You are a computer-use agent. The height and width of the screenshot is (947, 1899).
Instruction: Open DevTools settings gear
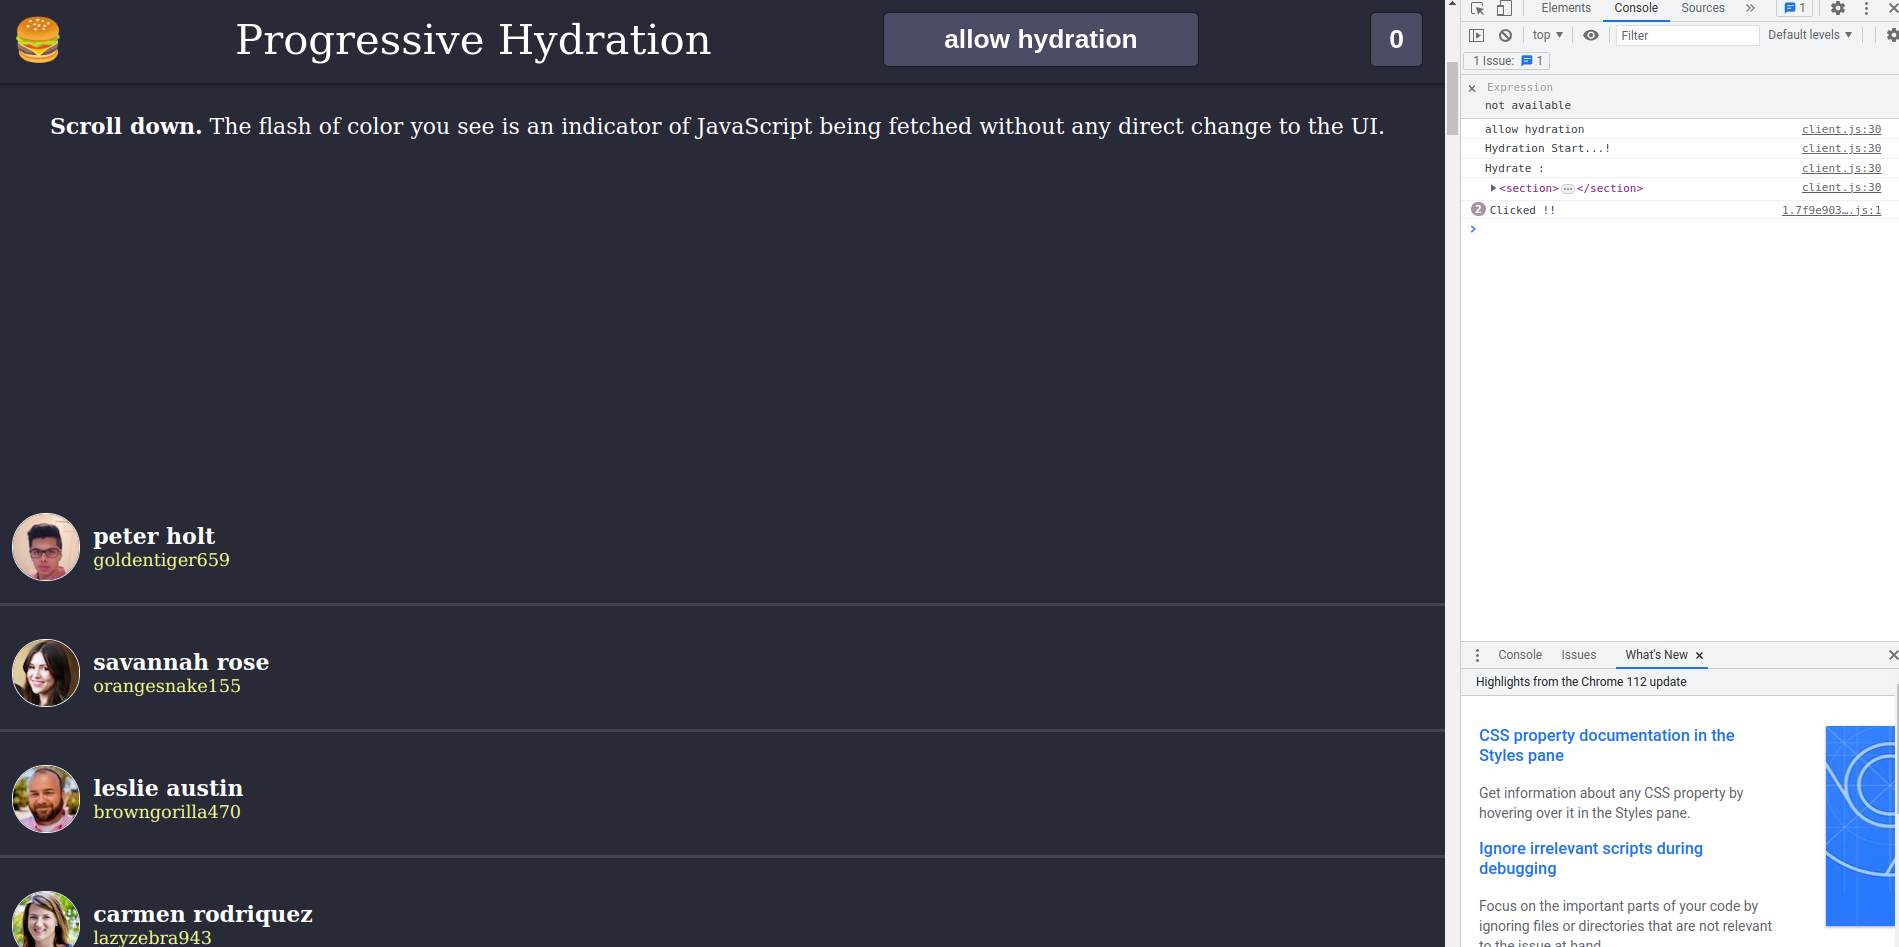[x=1838, y=8]
